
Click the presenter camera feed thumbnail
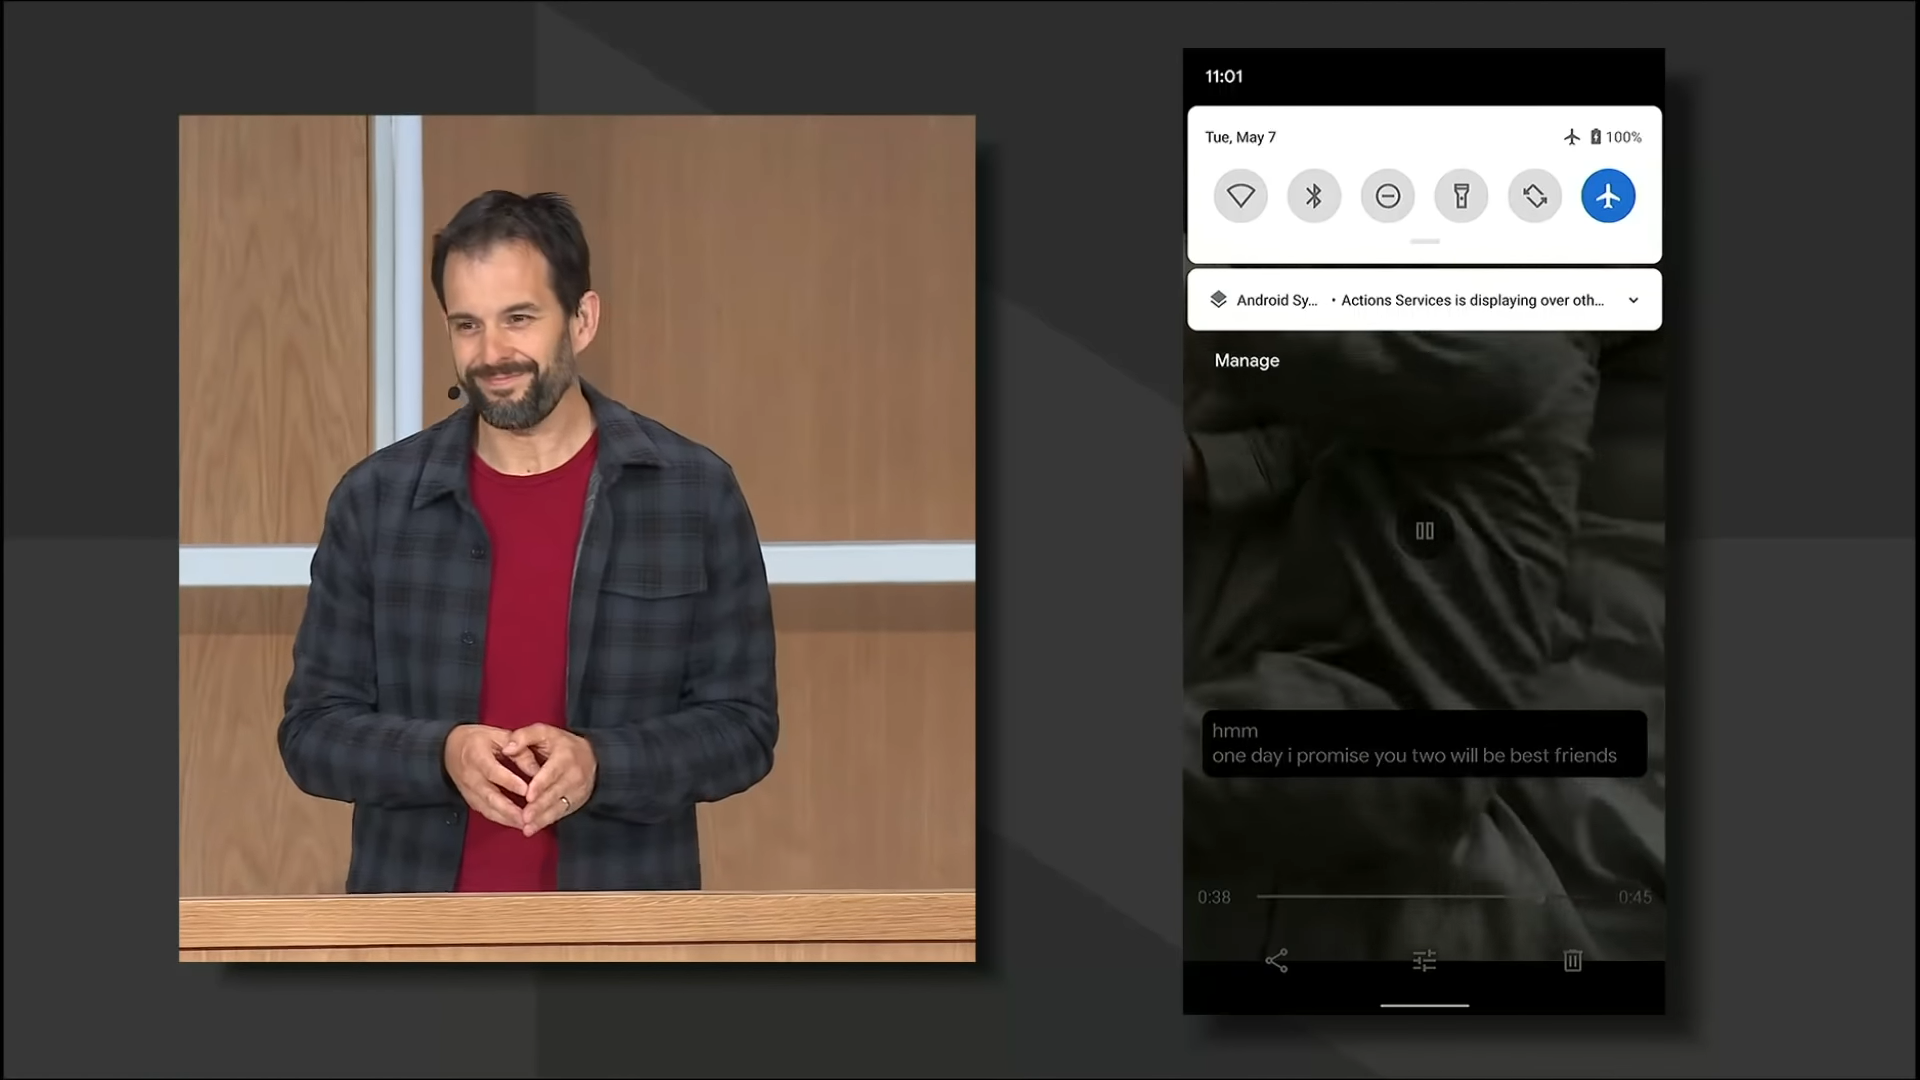[x=577, y=538]
